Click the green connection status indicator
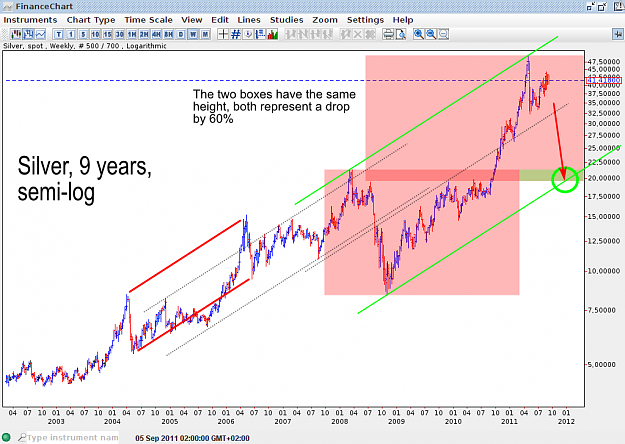 point(6,438)
